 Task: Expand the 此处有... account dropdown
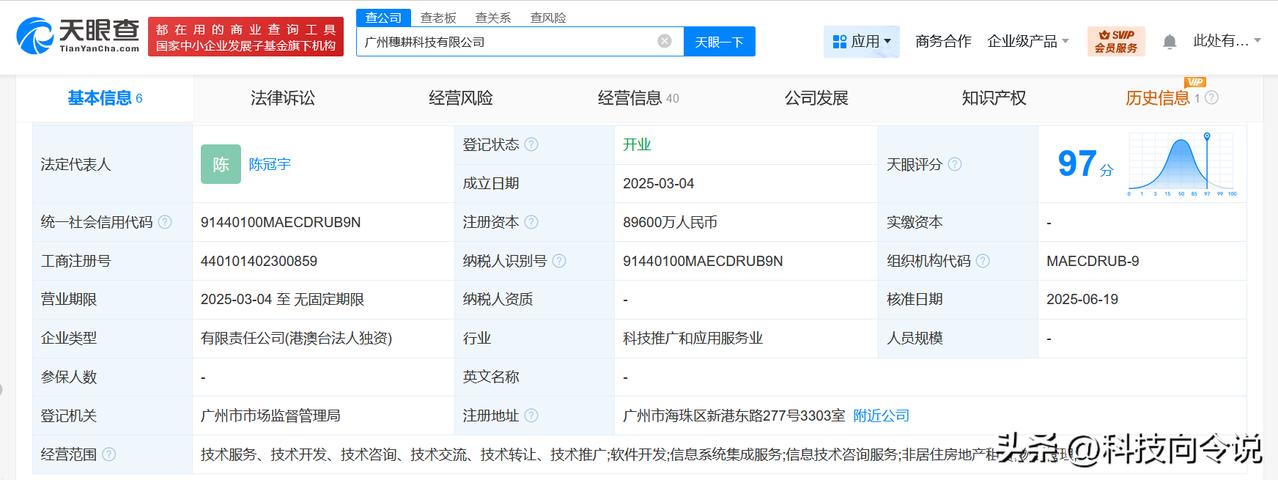point(1228,41)
